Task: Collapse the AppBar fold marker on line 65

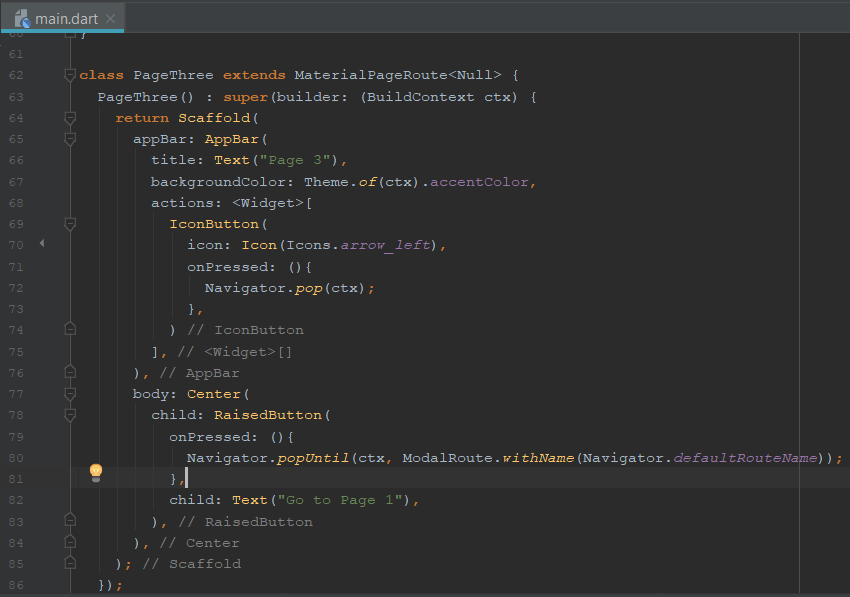Action: tap(70, 139)
